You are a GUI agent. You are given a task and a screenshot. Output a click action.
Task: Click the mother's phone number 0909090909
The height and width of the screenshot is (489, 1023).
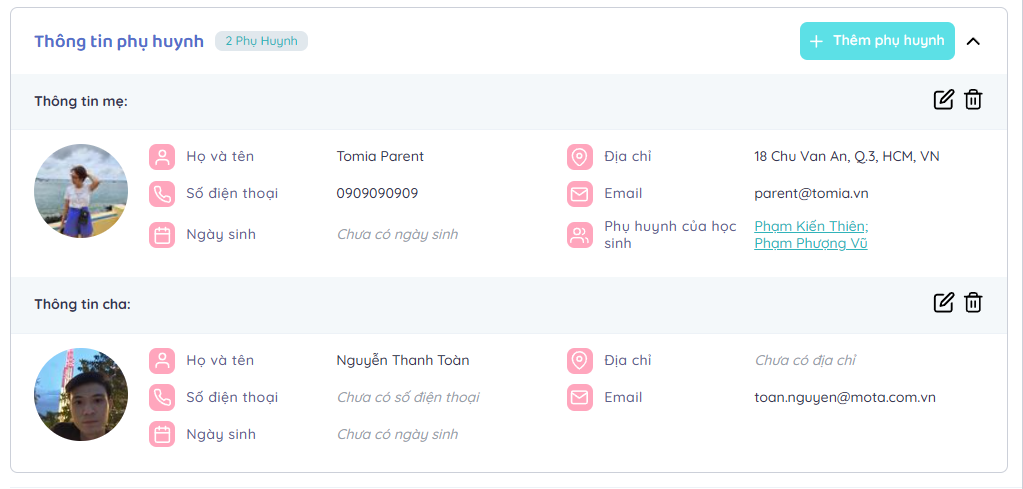[377, 194]
